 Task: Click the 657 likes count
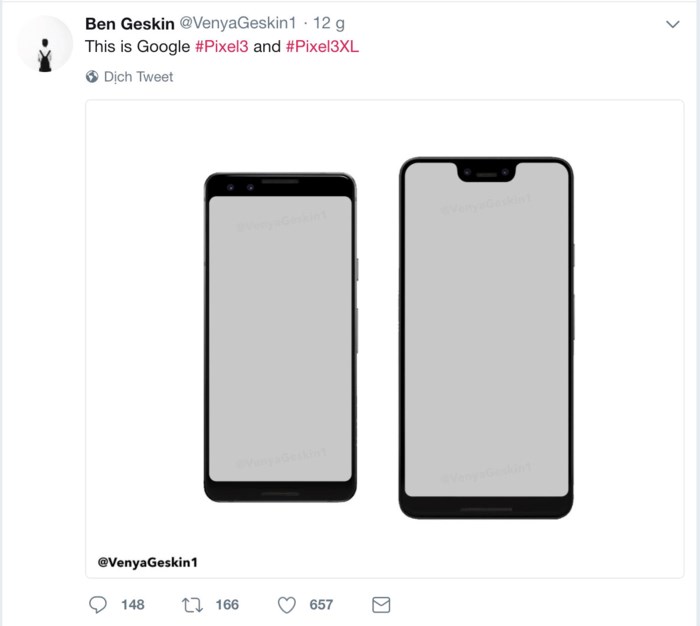(x=321, y=604)
